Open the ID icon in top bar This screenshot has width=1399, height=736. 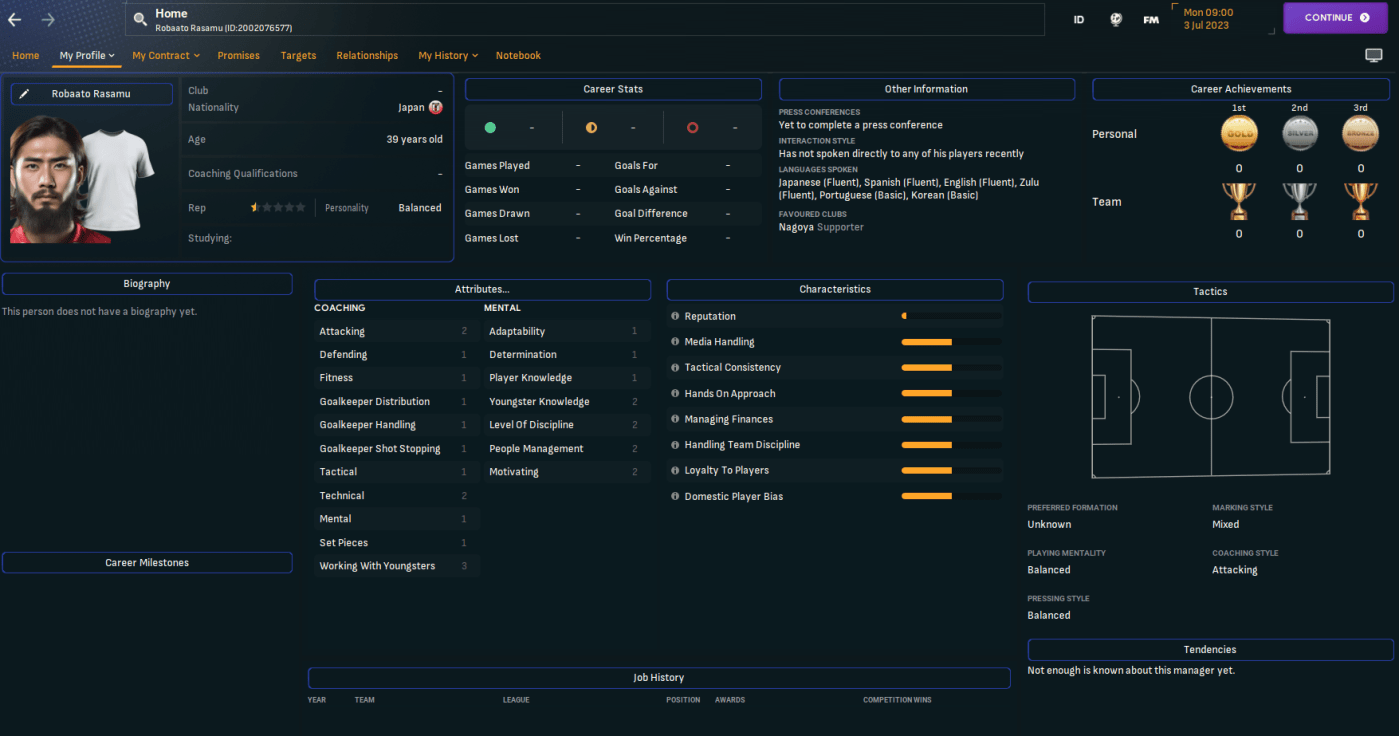coord(1079,19)
